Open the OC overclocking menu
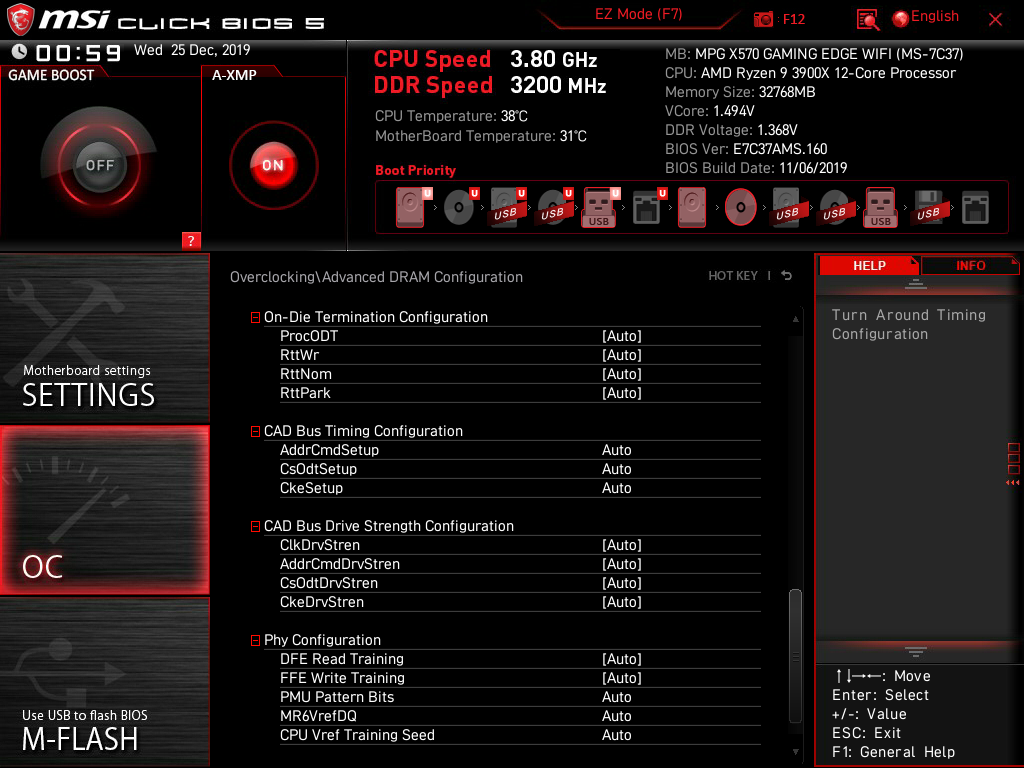 [104, 510]
